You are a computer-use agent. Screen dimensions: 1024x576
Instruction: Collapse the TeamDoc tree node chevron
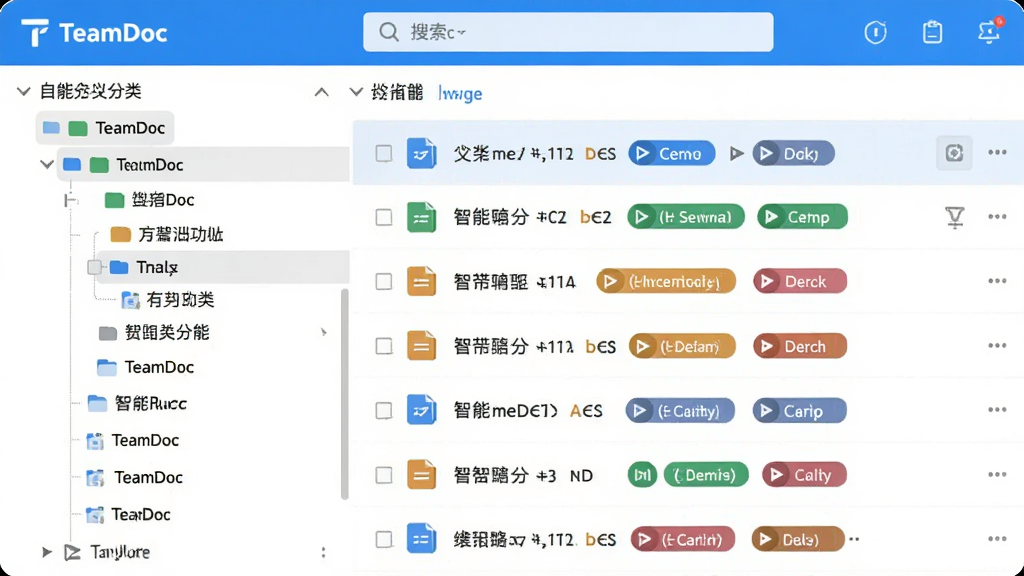[46, 164]
